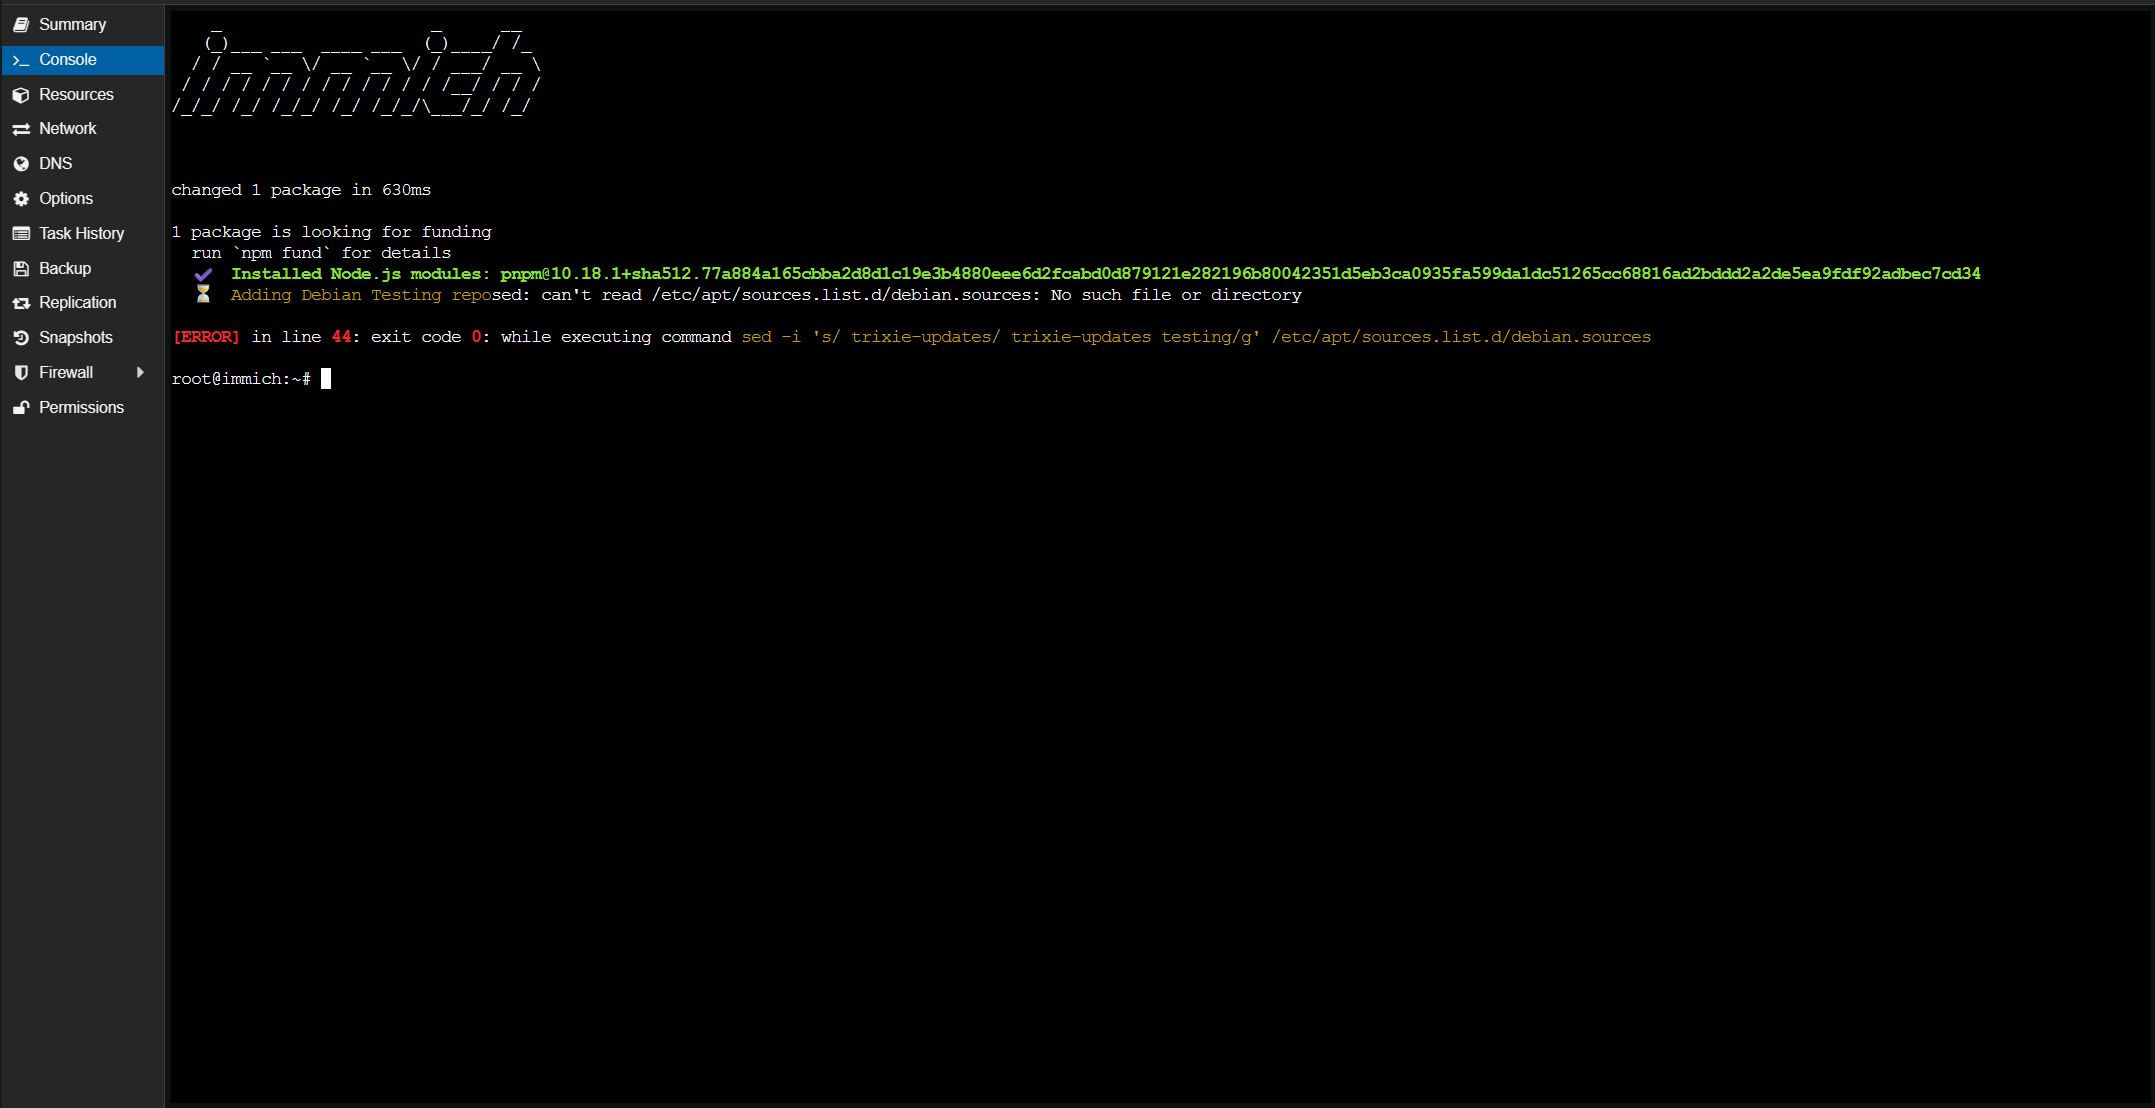Click the Permissions unlock icon
This screenshot has width=2155, height=1108.
[21, 407]
